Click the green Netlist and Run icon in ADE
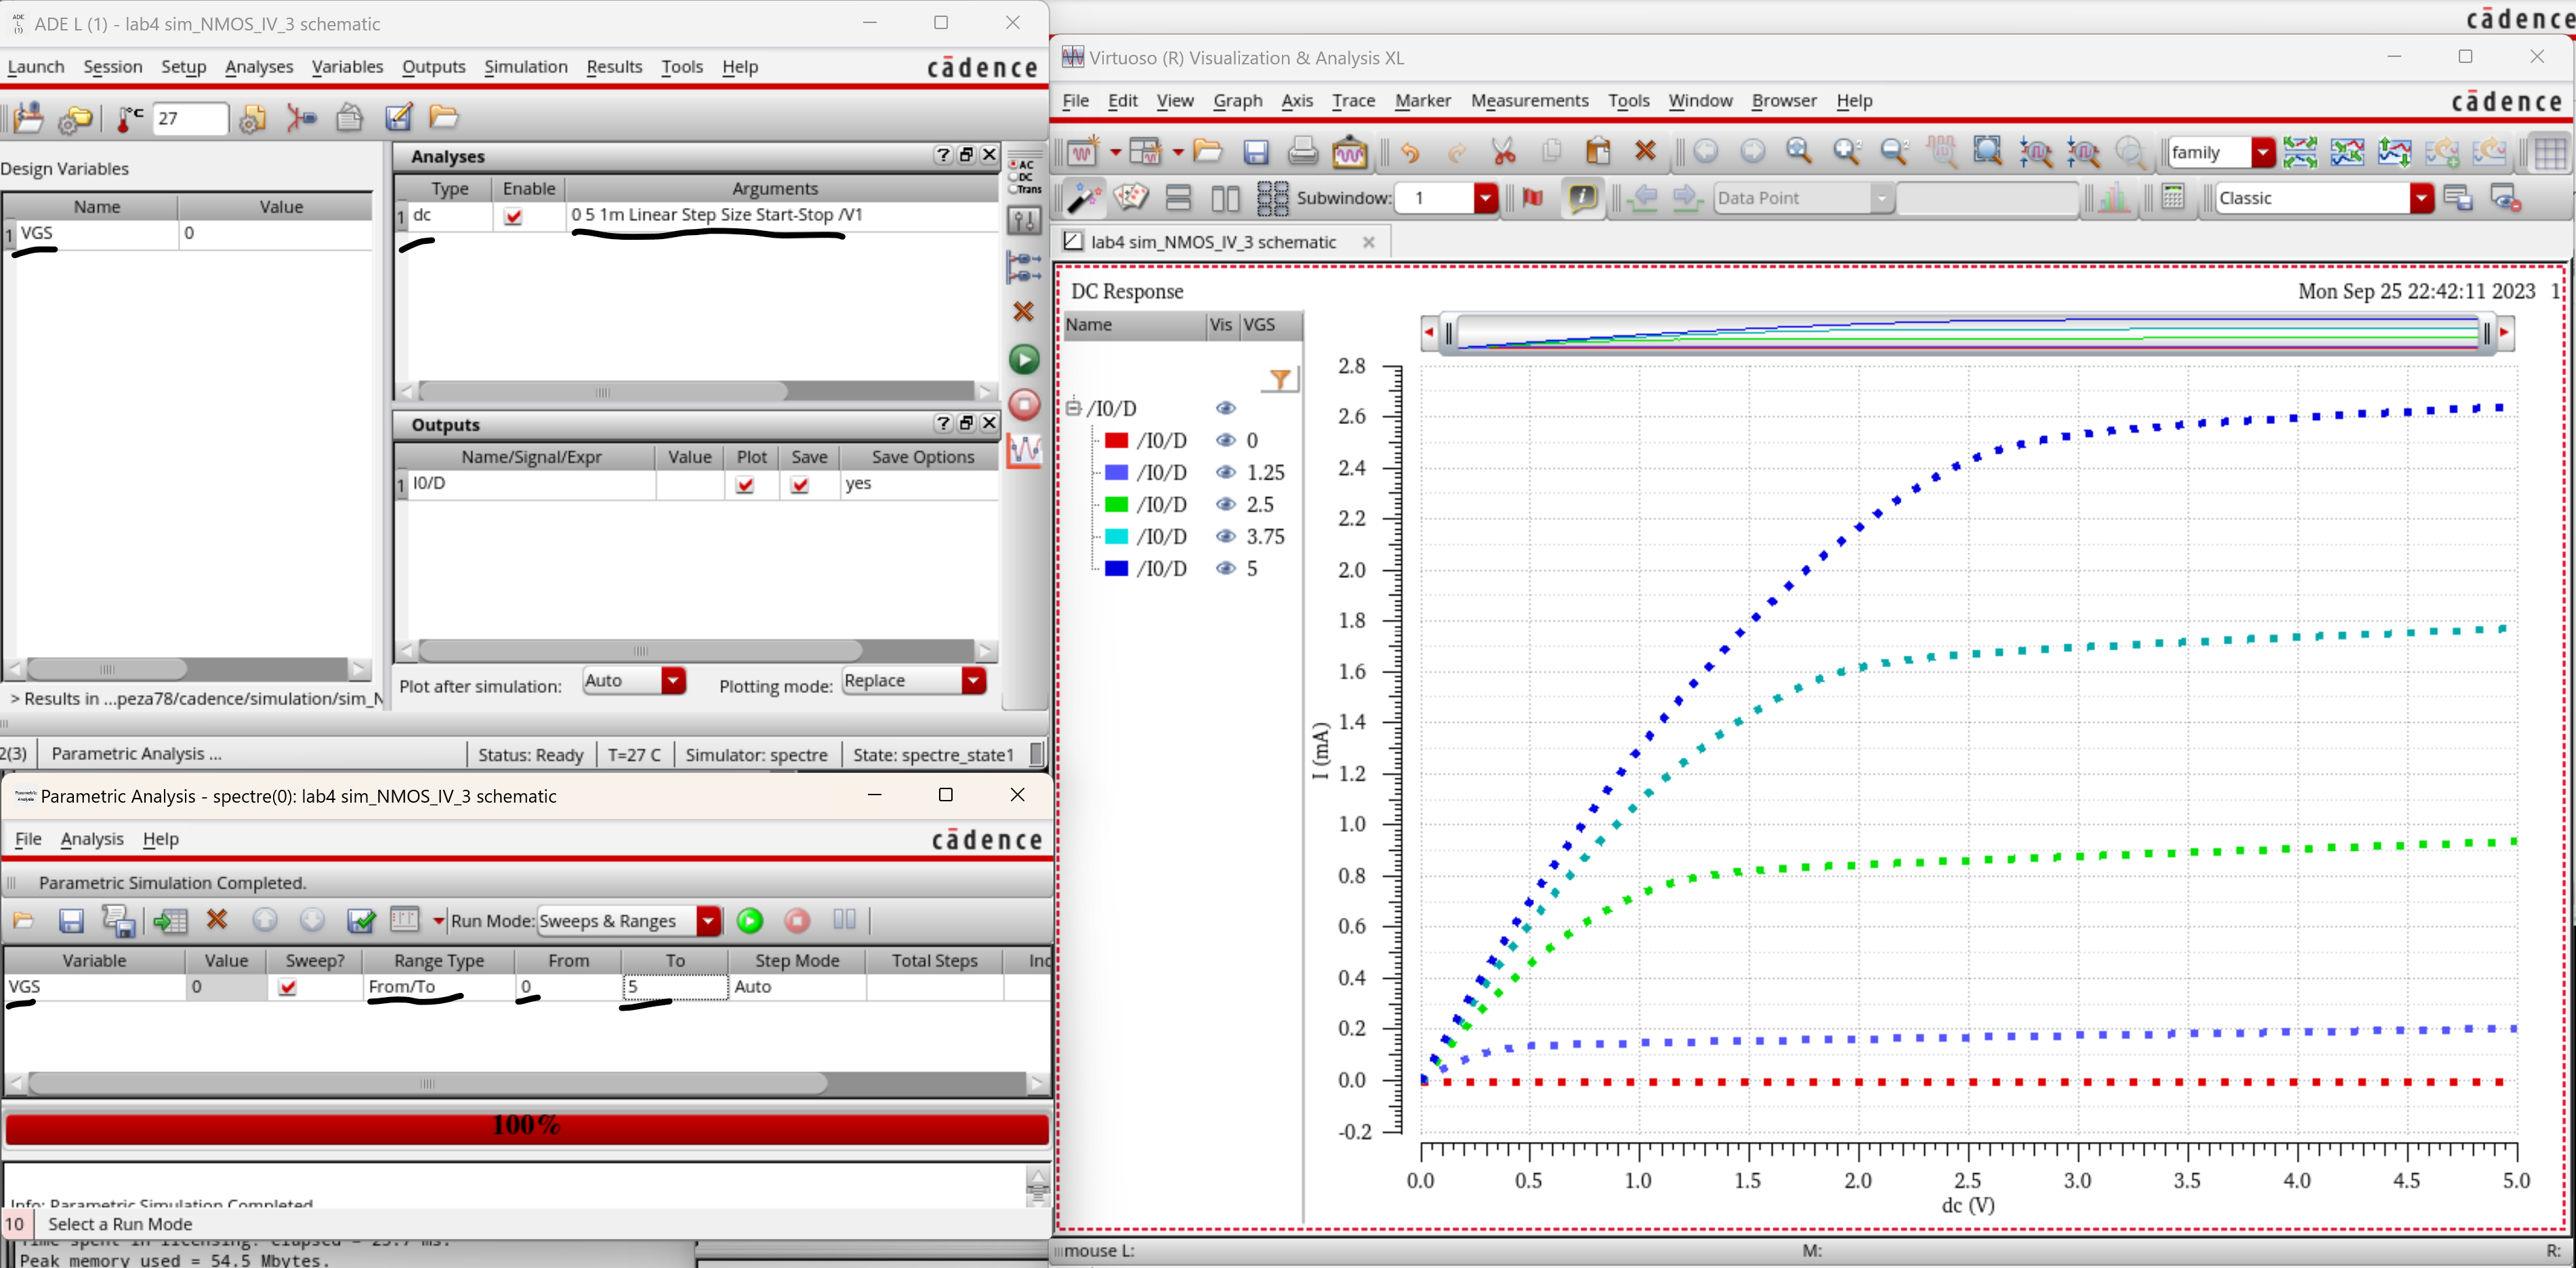 point(1023,359)
